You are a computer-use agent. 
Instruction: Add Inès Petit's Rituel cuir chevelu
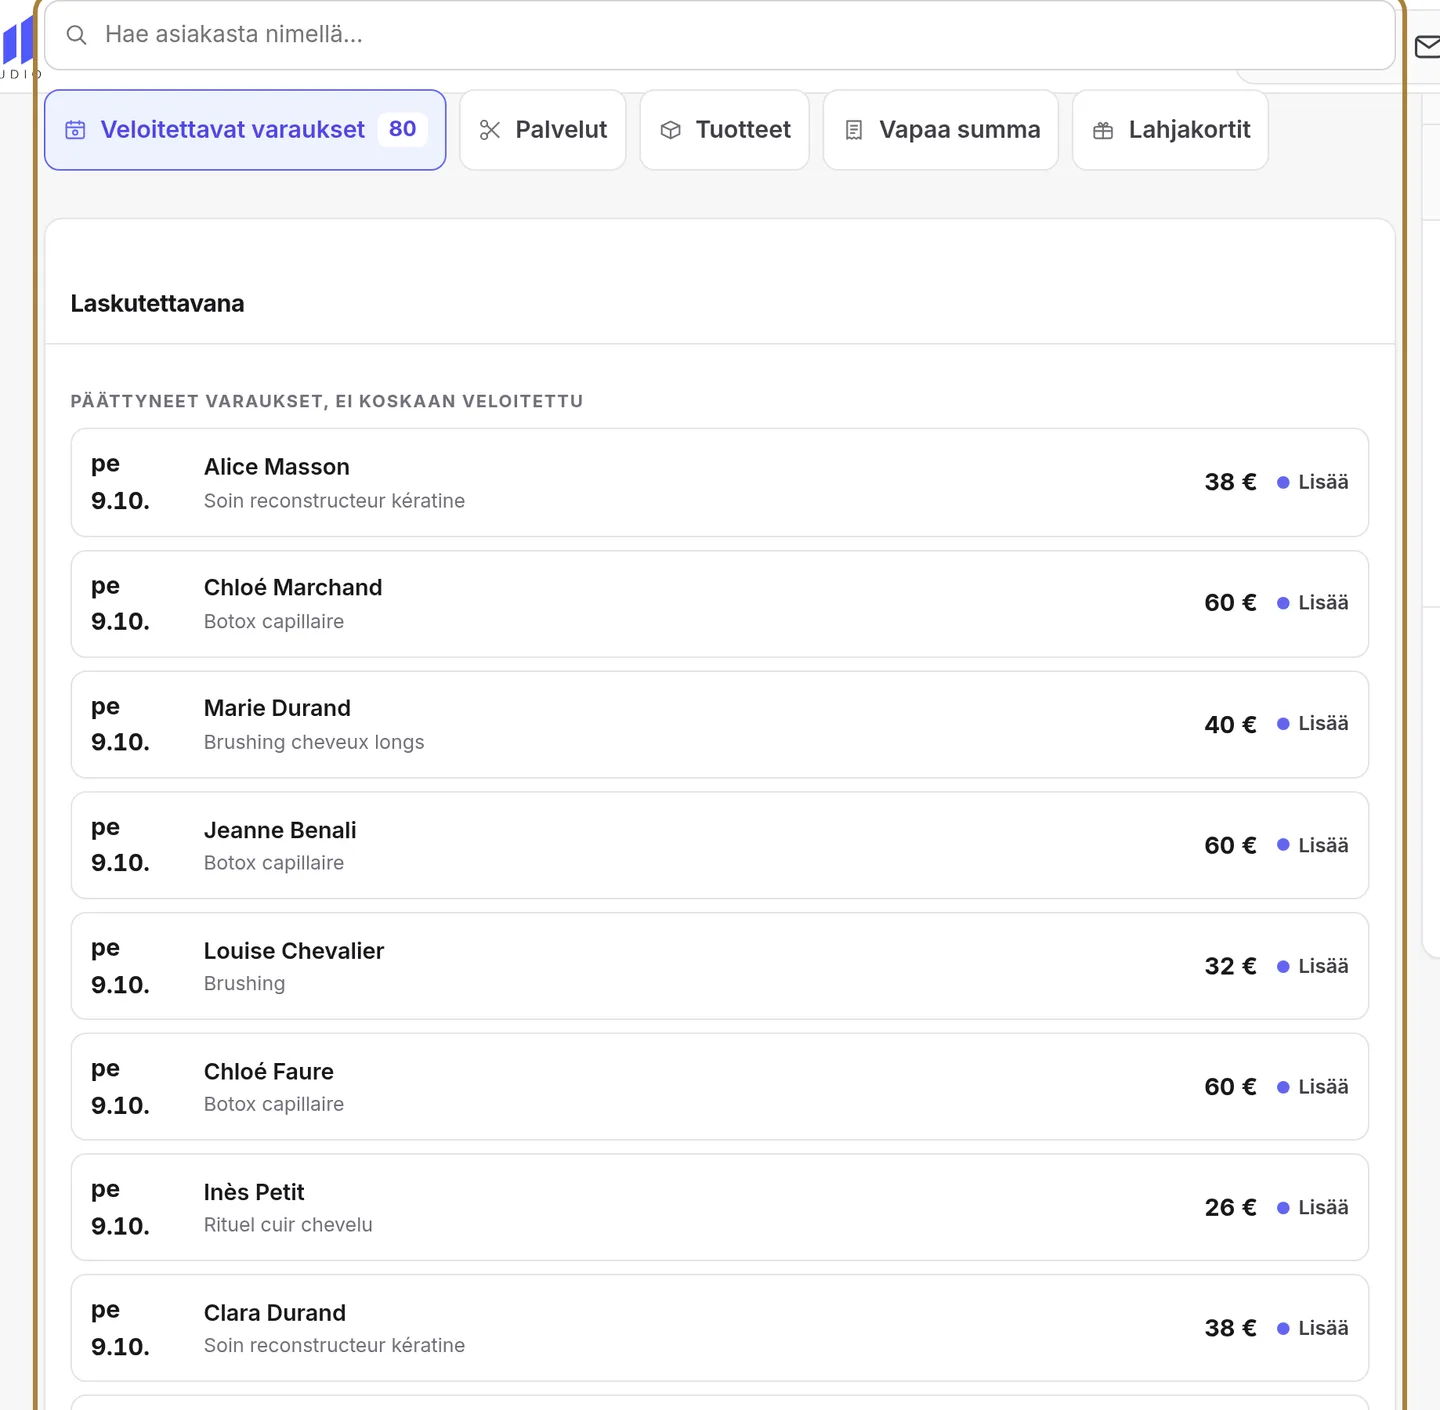pos(1312,1208)
